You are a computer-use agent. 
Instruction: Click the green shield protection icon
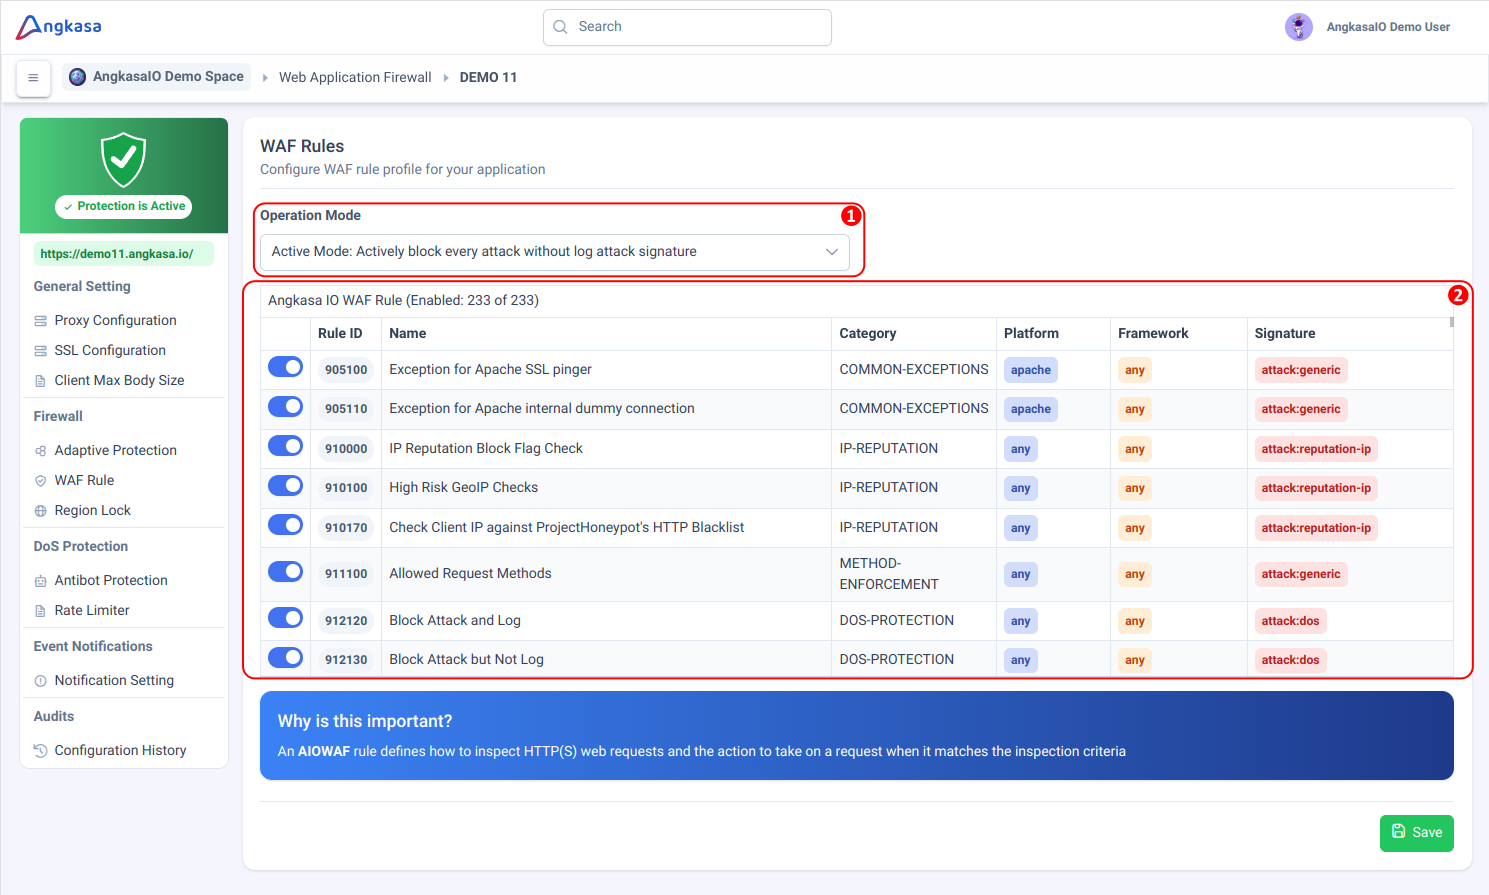pos(124,160)
